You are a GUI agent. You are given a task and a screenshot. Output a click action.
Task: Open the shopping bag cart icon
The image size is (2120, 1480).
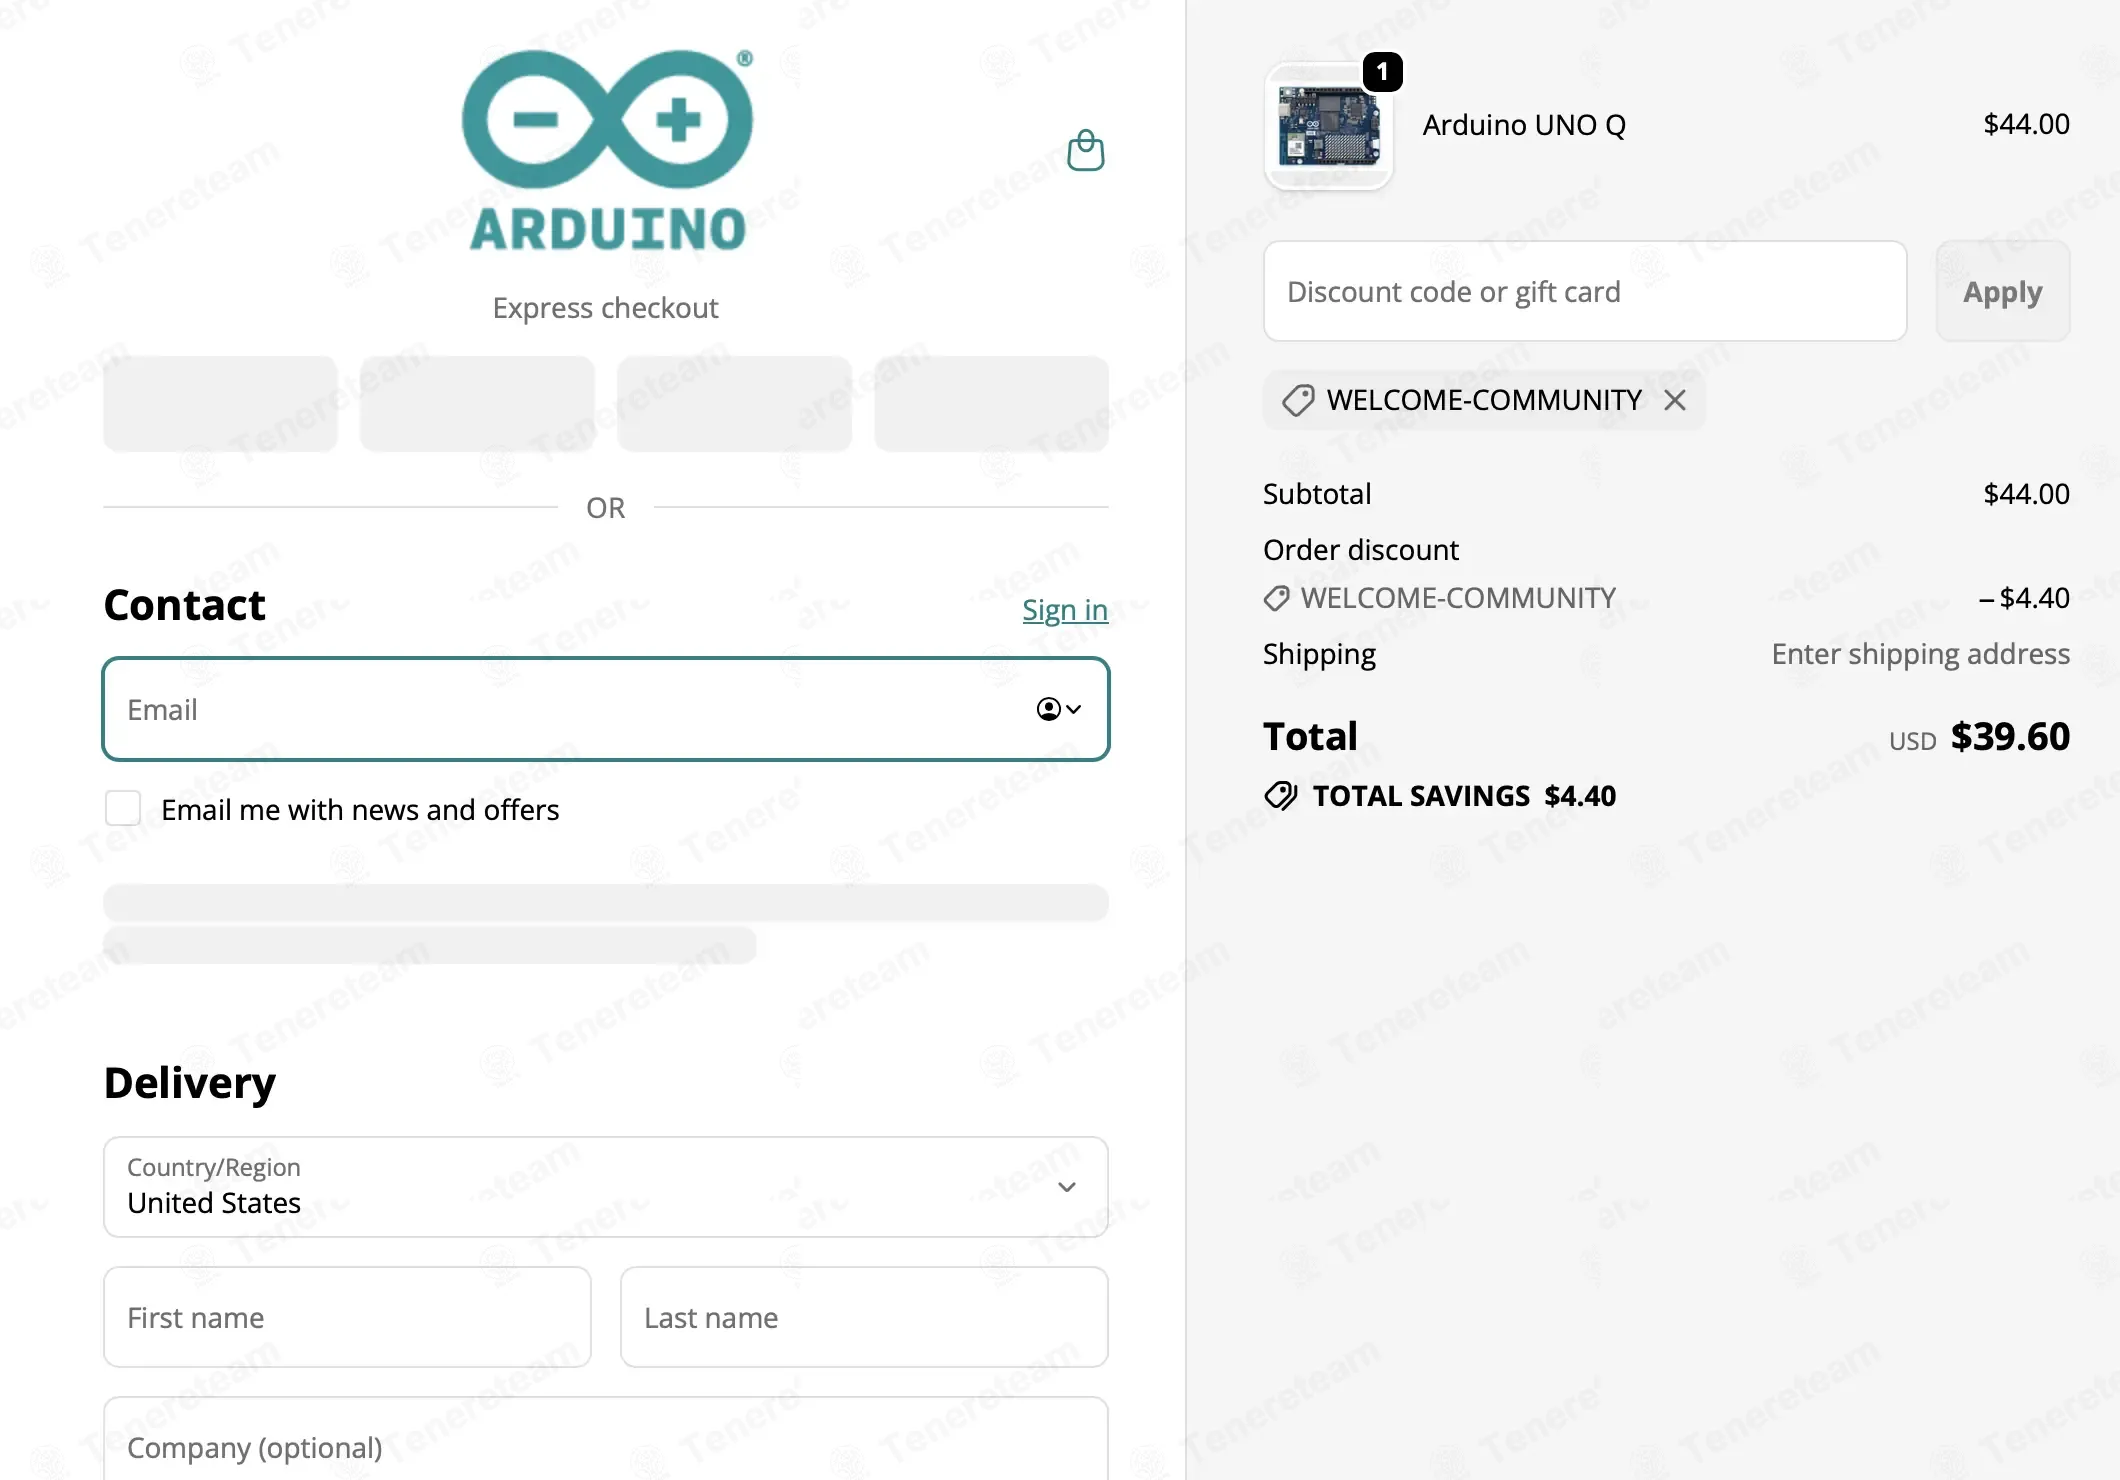[1086, 150]
